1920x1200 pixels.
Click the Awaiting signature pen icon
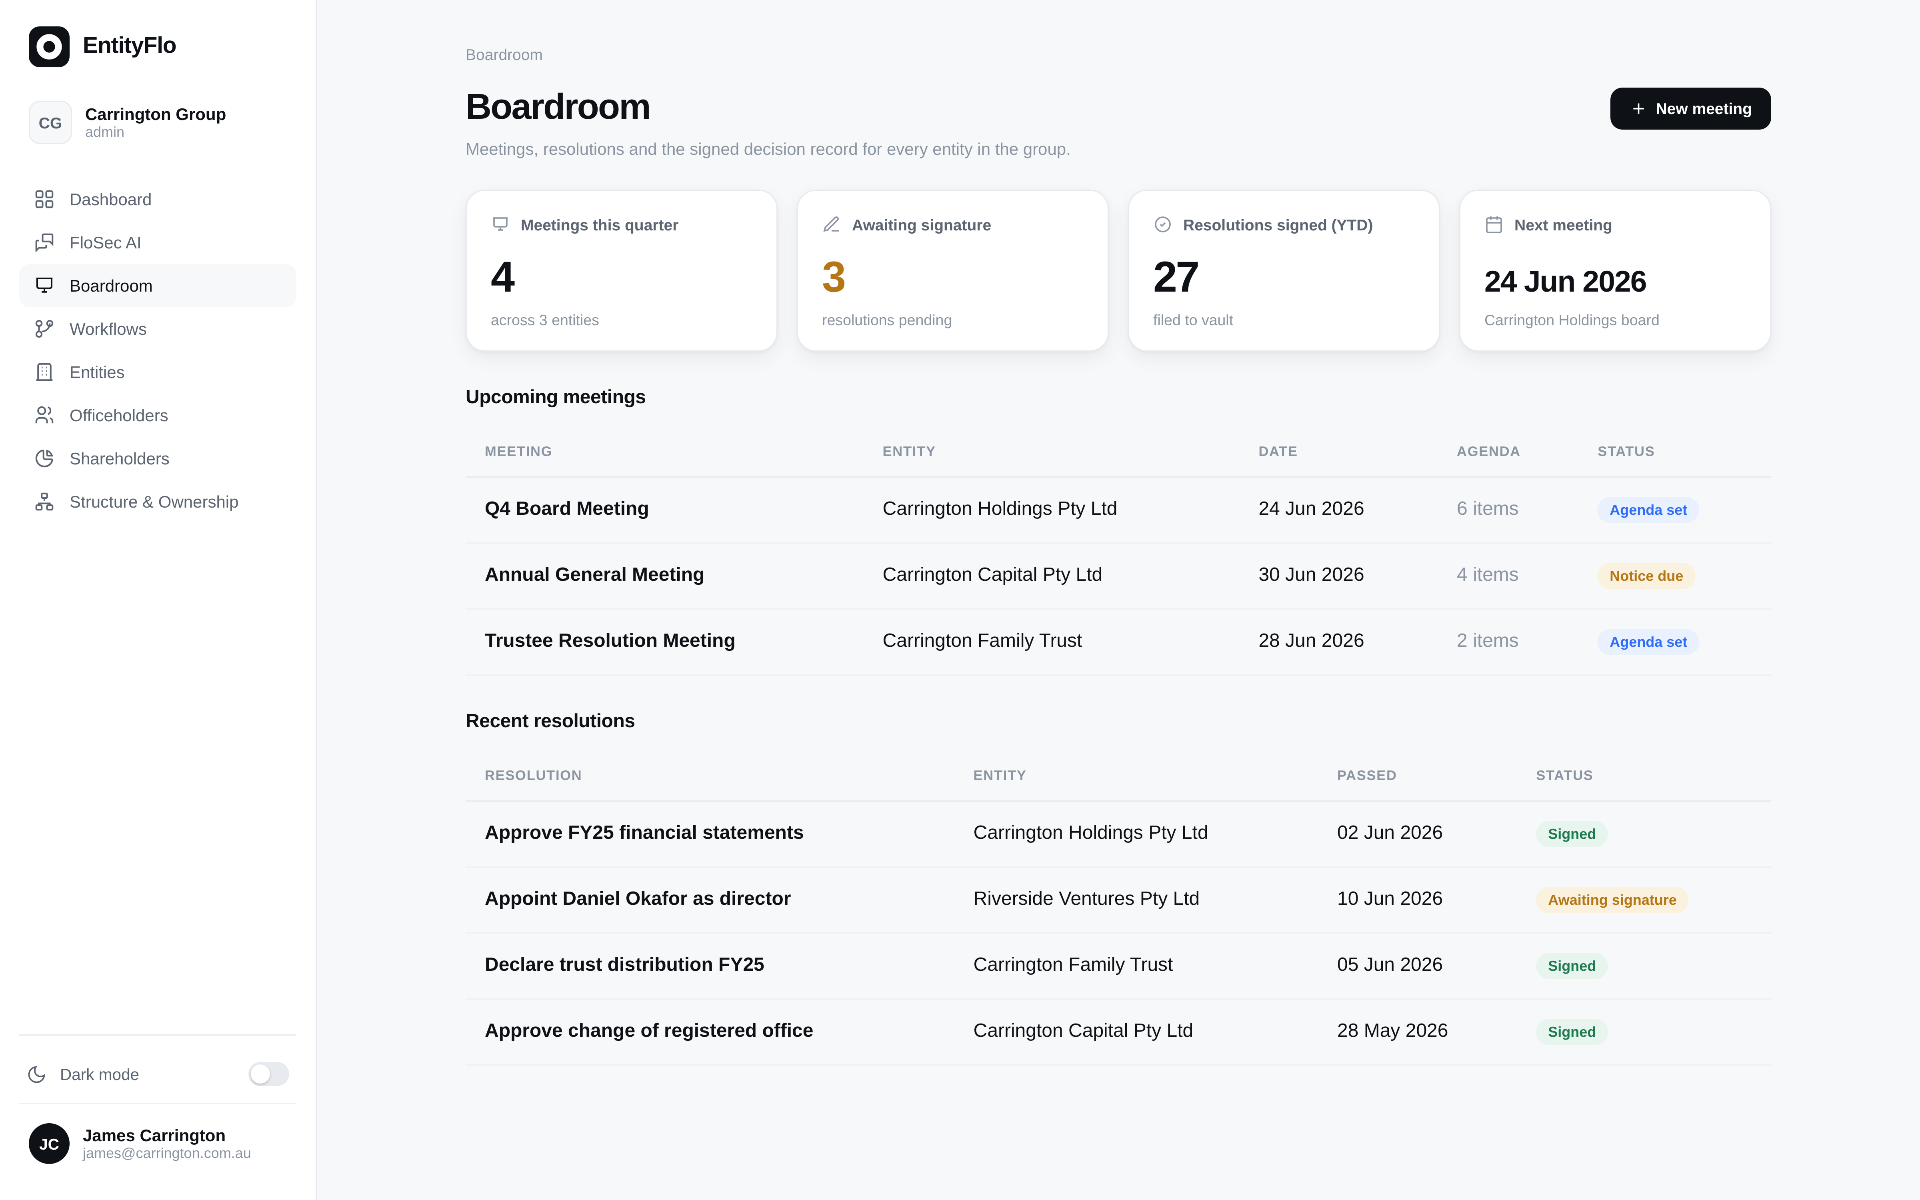point(831,225)
